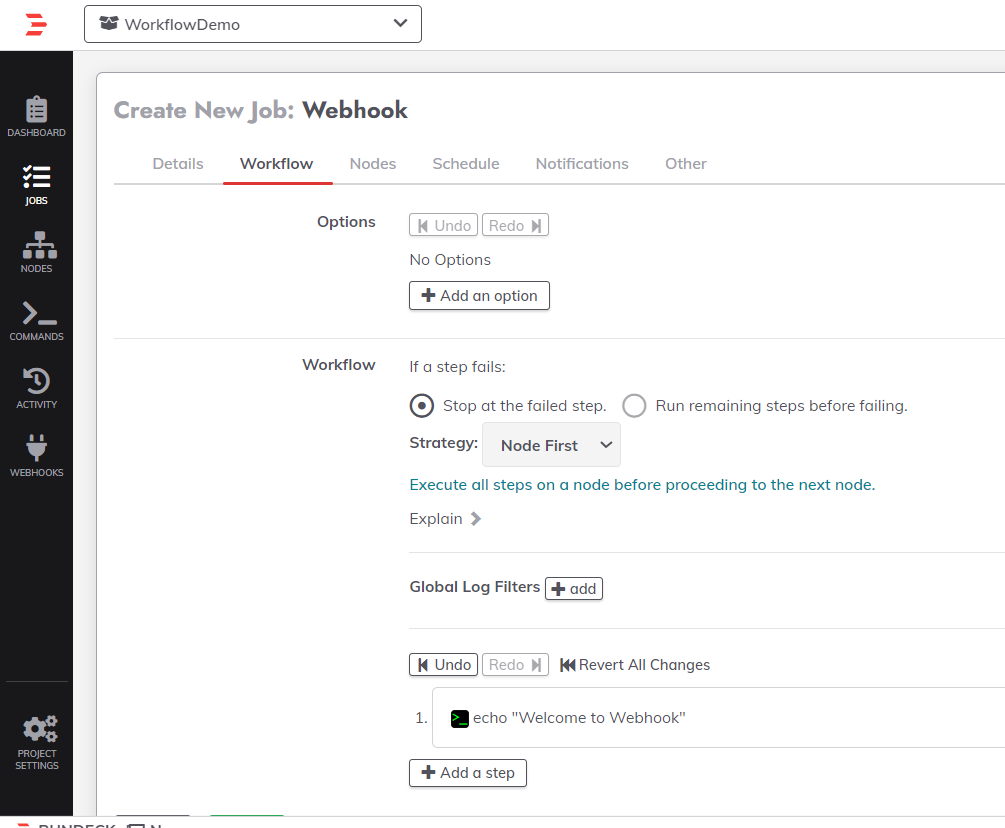Screen dimensions: 1005x828
Task: Open the Node First strategy dropdown
Action: (551, 445)
